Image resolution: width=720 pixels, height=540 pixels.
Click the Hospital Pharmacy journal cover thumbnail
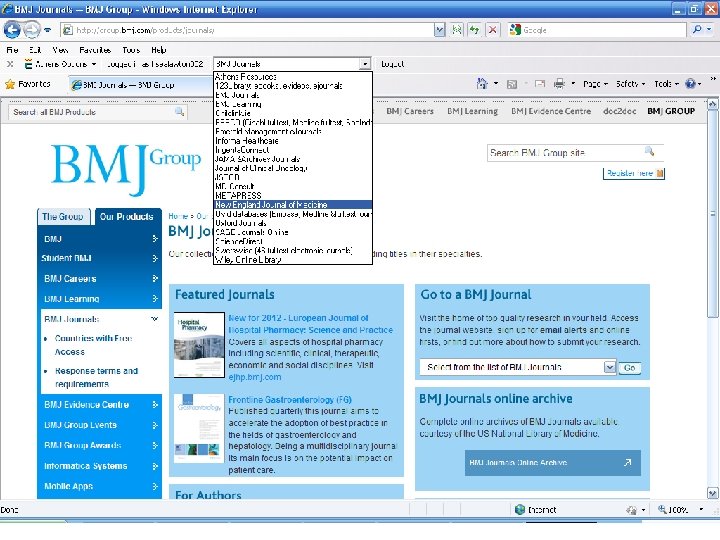[199, 345]
